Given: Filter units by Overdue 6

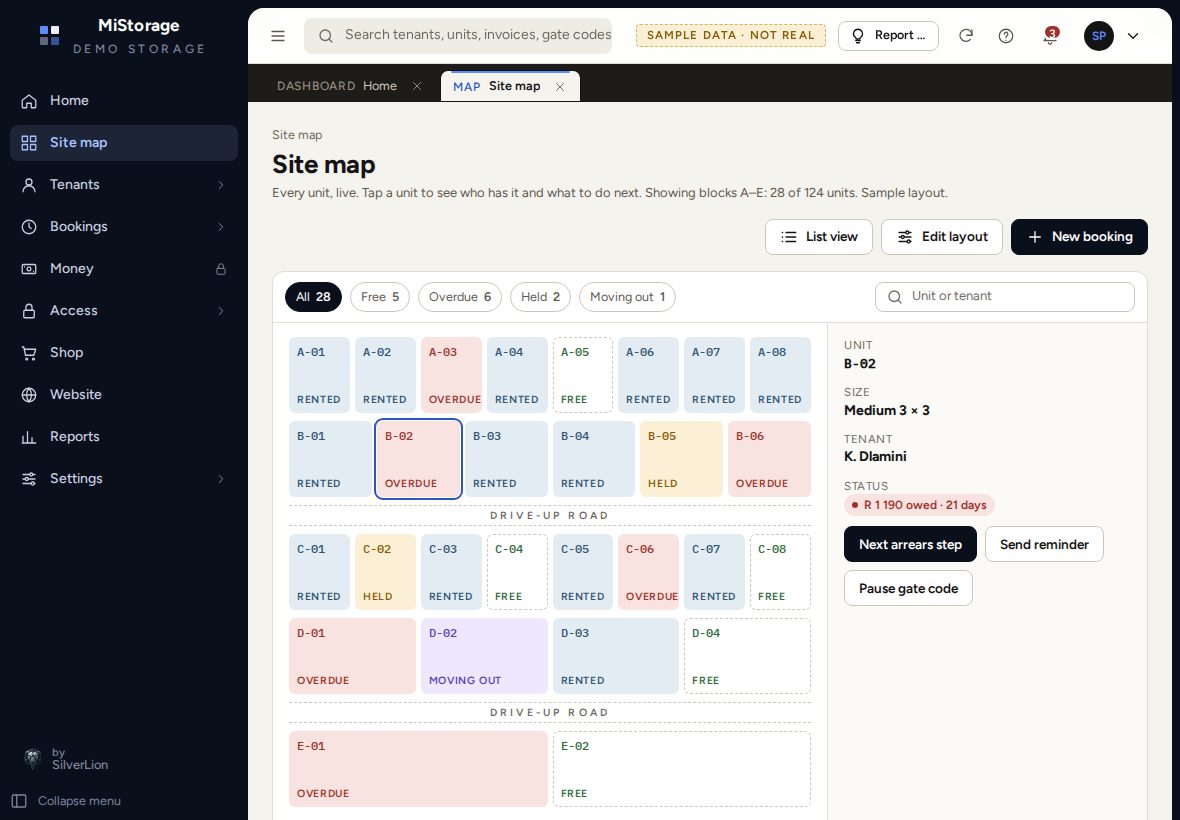Looking at the screenshot, I should [x=460, y=296].
